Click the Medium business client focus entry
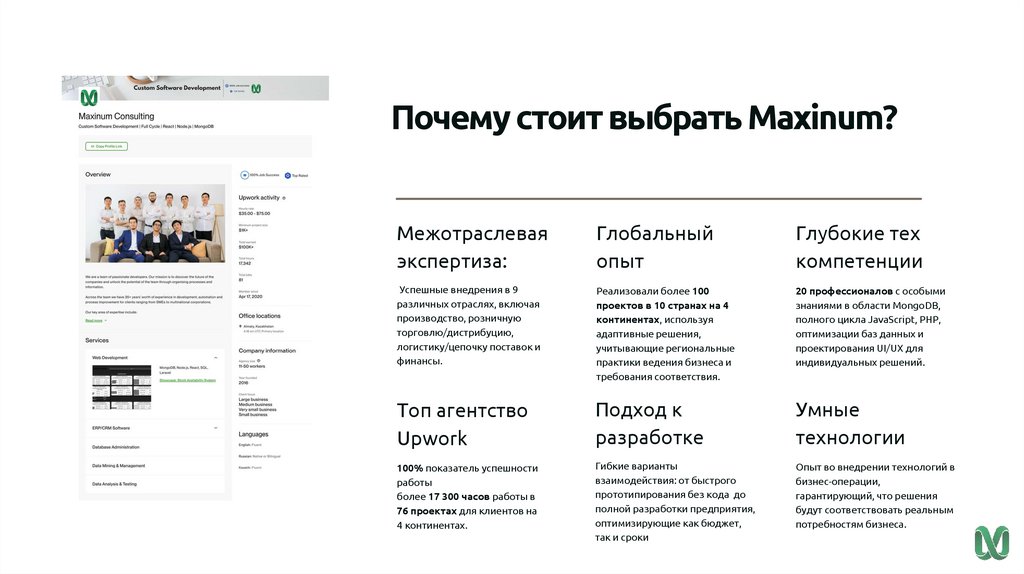 pos(255,405)
